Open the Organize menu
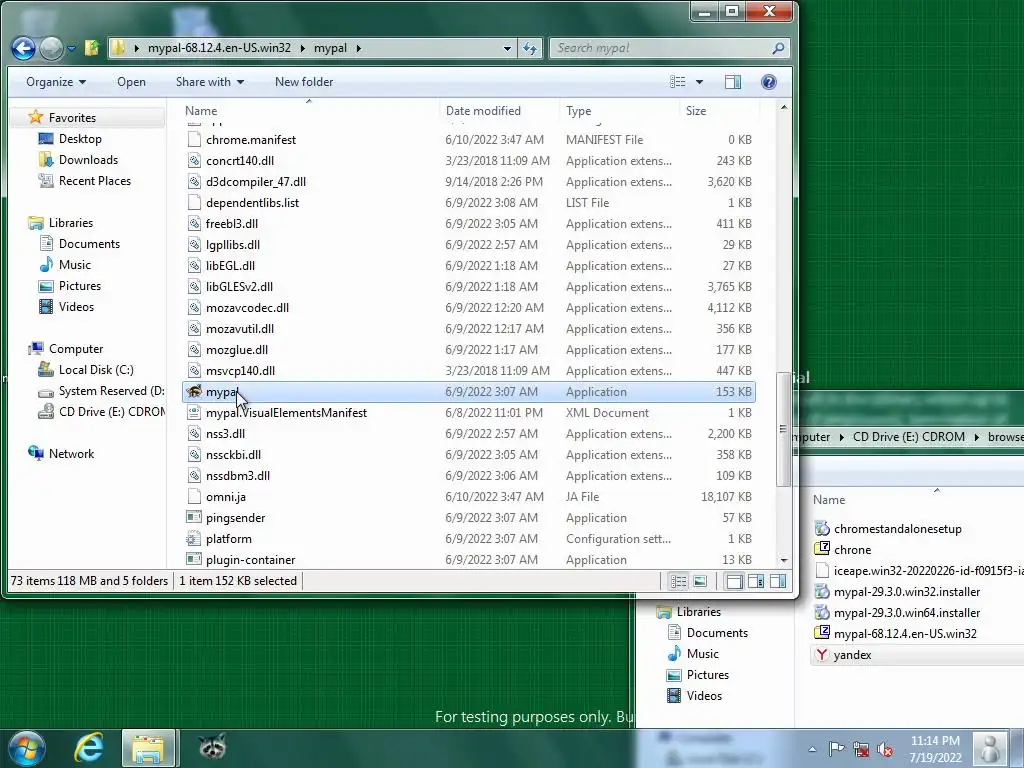This screenshot has height=768, width=1024. pos(56,82)
